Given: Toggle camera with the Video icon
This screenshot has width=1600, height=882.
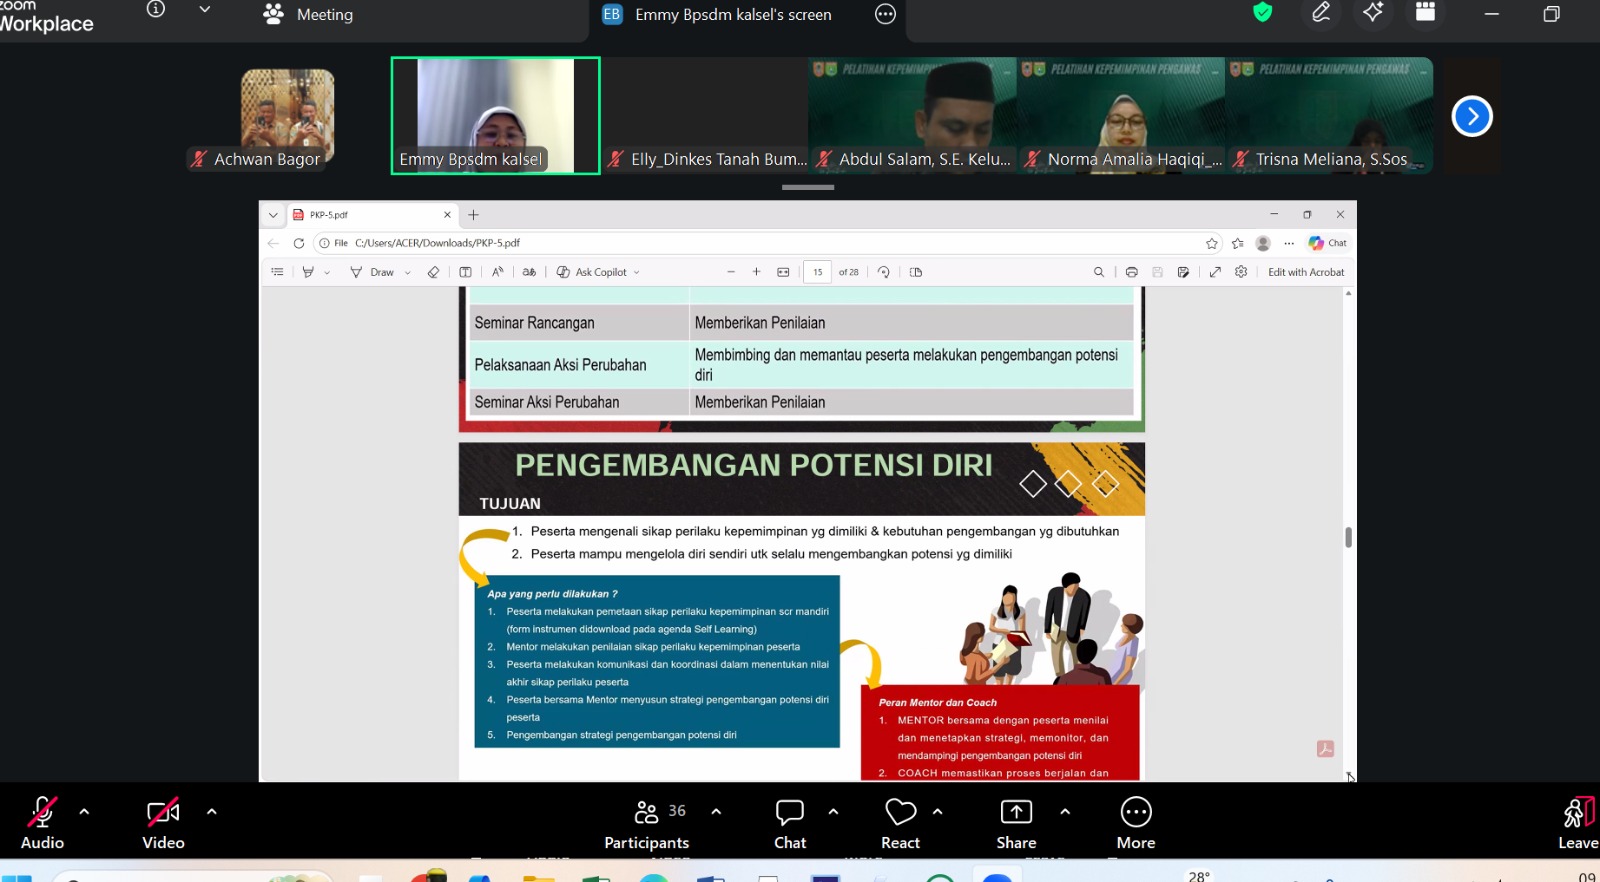Looking at the screenshot, I should [163, 812].
